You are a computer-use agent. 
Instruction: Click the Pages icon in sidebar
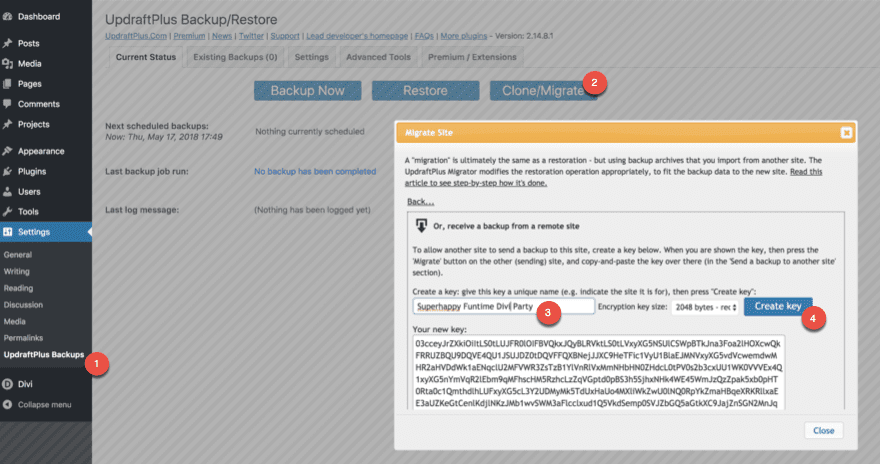coord(7,84)
